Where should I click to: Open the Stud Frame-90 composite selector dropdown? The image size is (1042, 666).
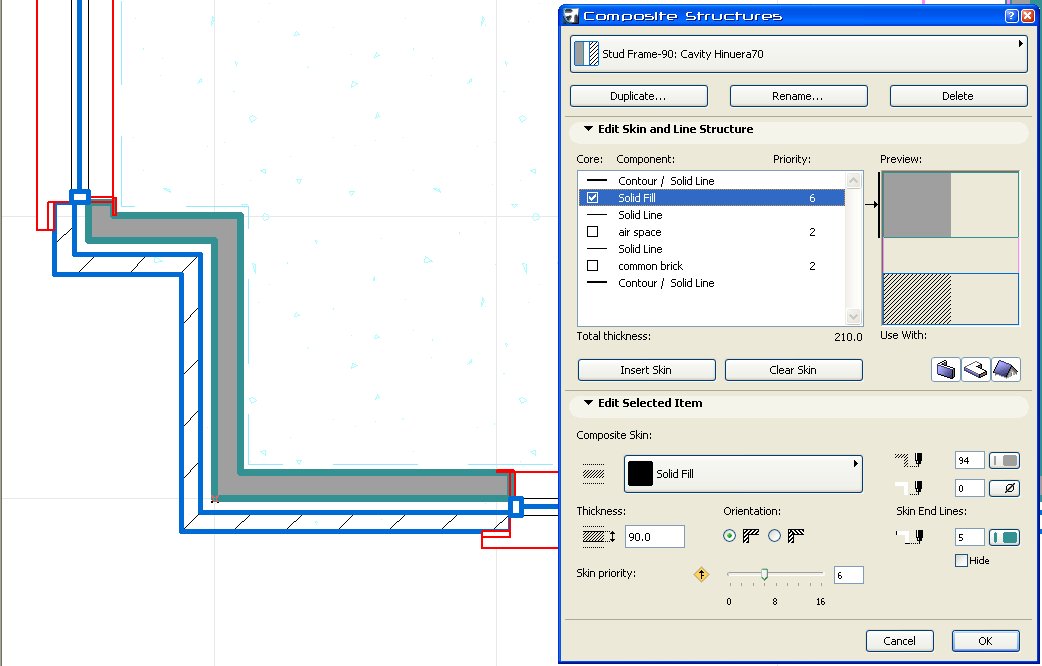[x=1019, y=44]
